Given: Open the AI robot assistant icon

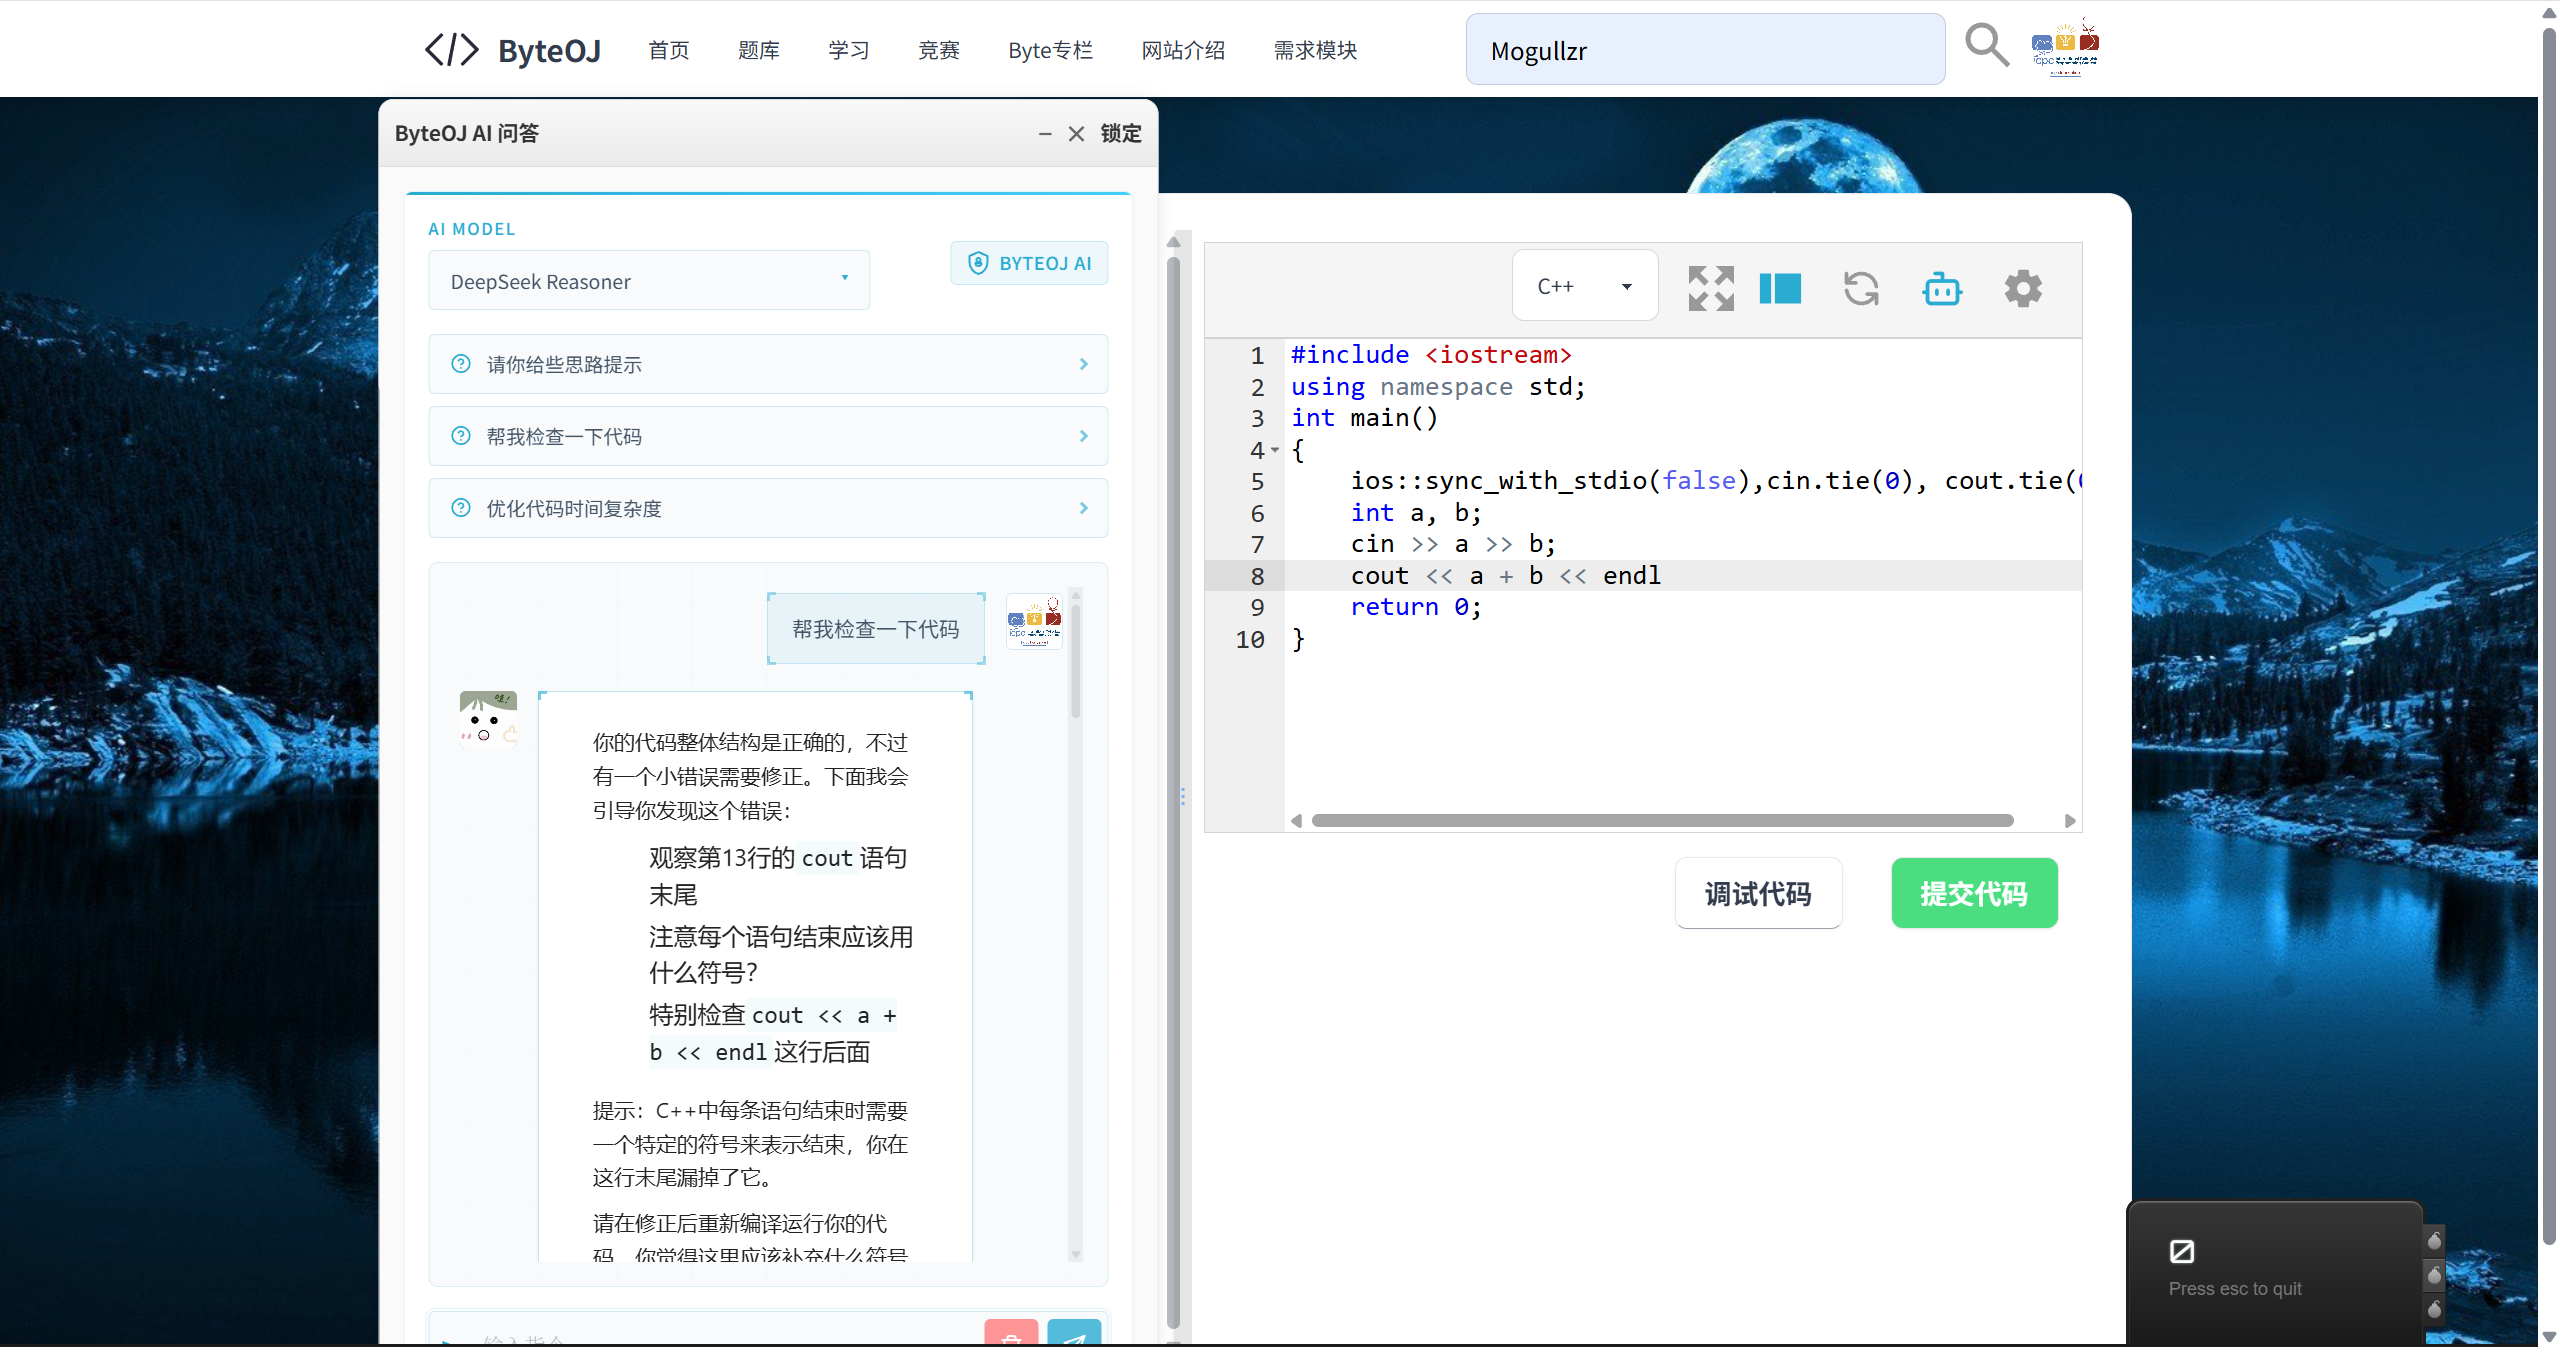Looking at the screenshot, I should coord(1942,288).
